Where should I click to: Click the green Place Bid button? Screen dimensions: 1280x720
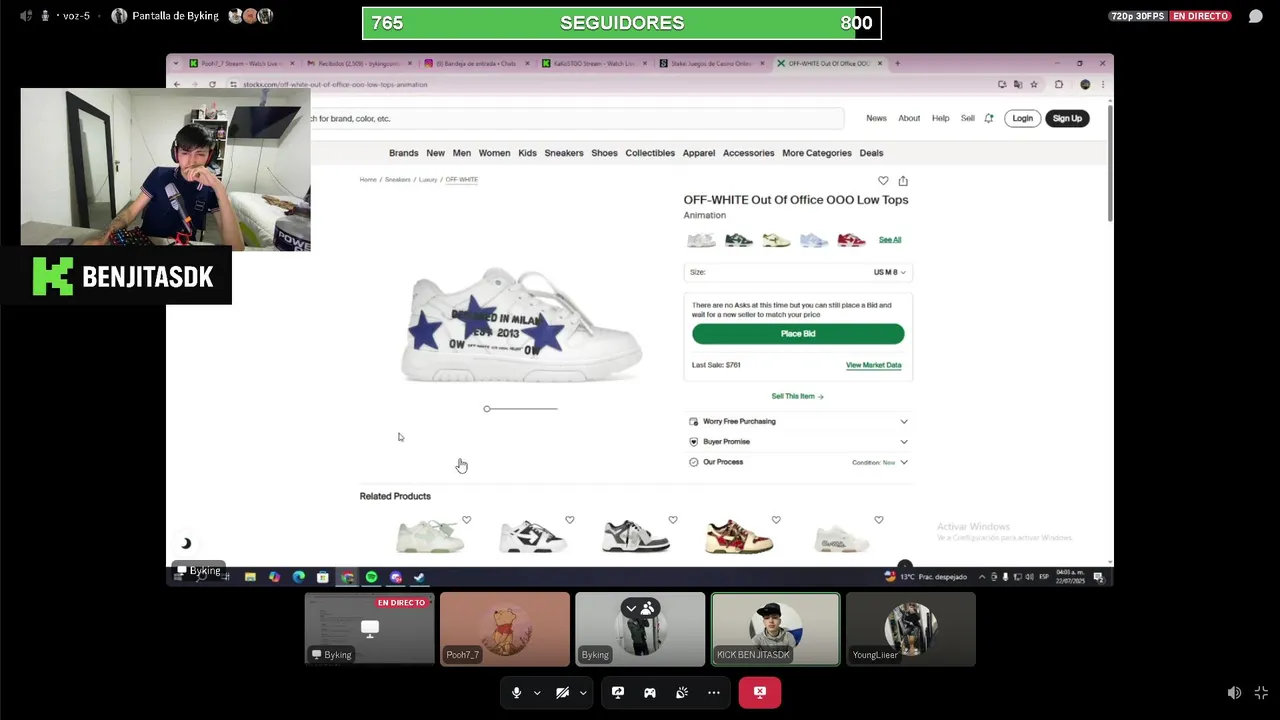click(x=798, y=334)
